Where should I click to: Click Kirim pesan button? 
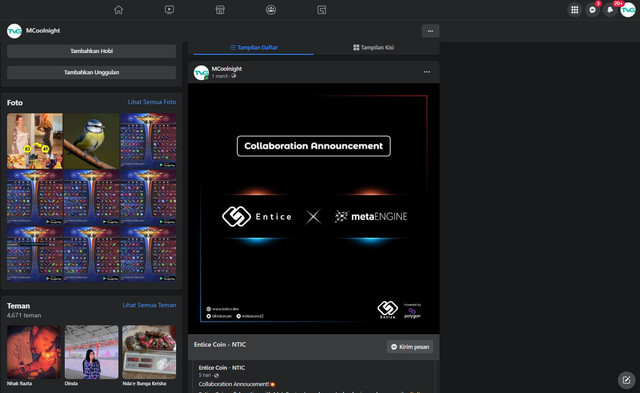(410, 347)
